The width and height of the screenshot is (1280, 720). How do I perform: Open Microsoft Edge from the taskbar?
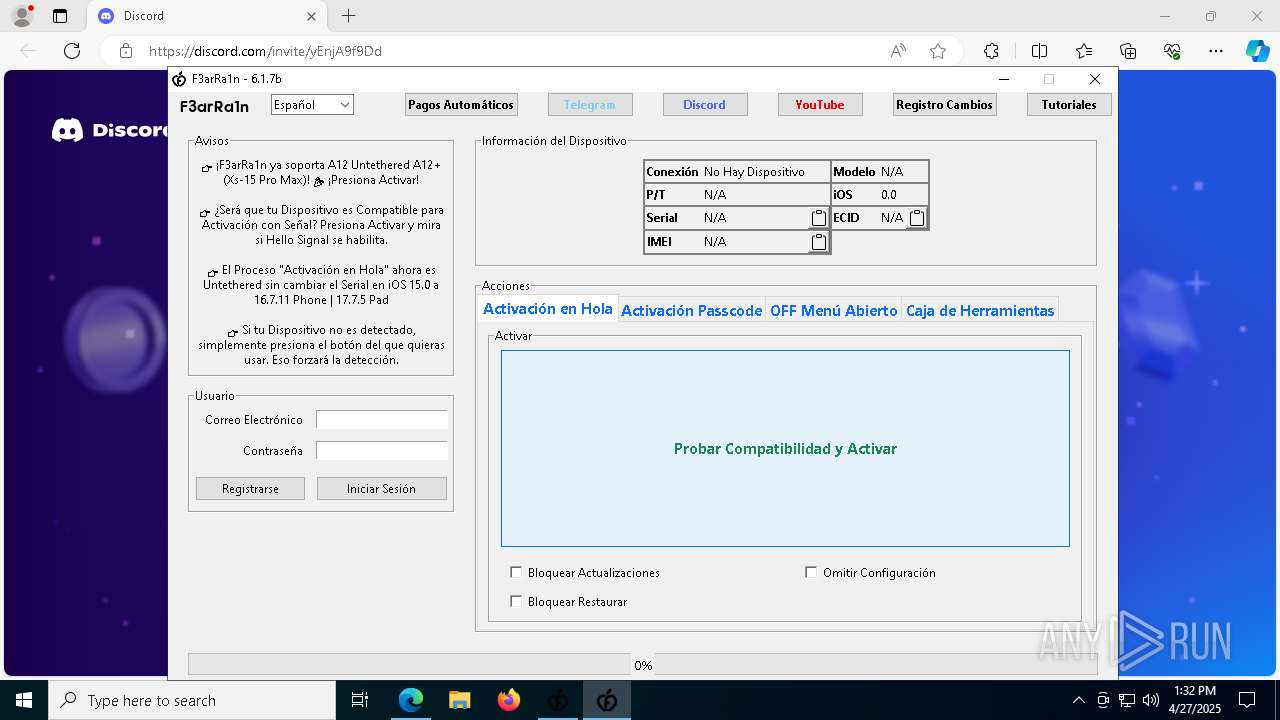(411, 700)
